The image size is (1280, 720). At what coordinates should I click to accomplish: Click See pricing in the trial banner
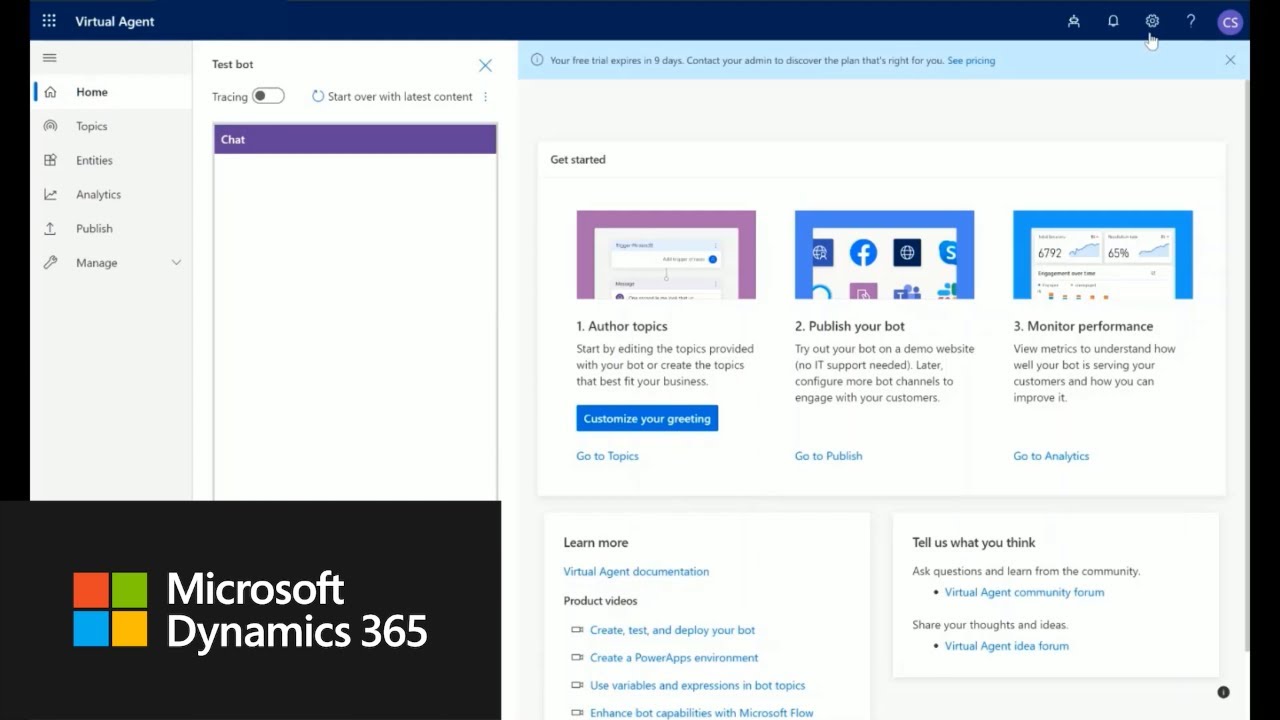coord(970,60)
